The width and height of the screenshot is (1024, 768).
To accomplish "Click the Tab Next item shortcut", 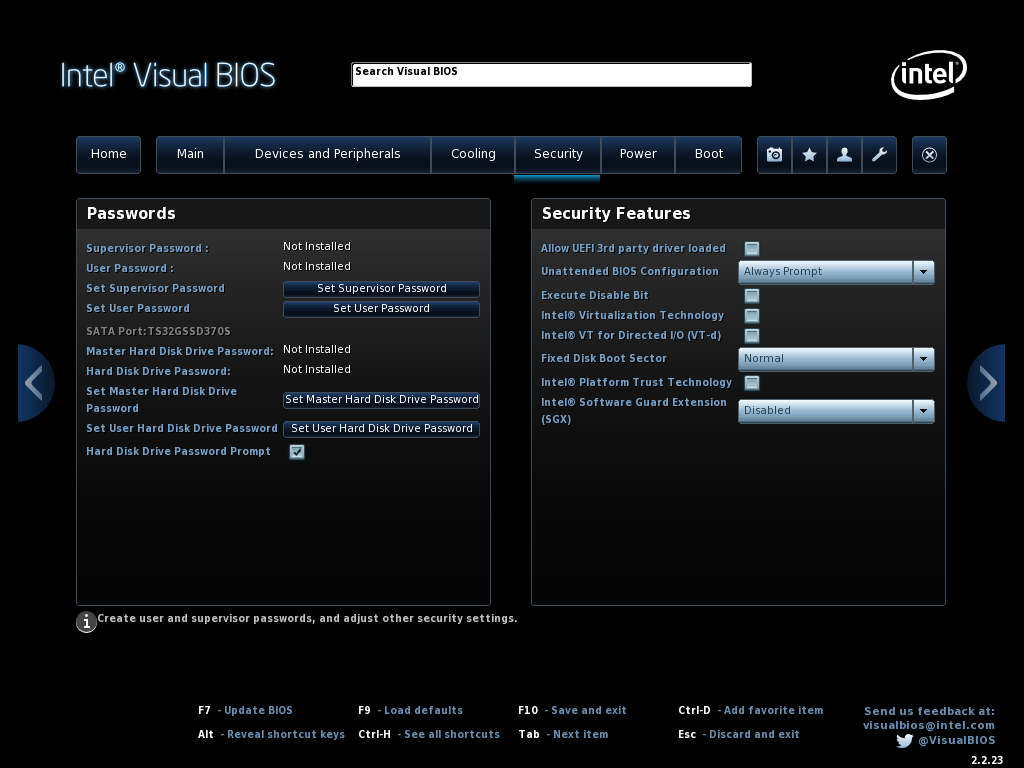I will tap(563, 735).
